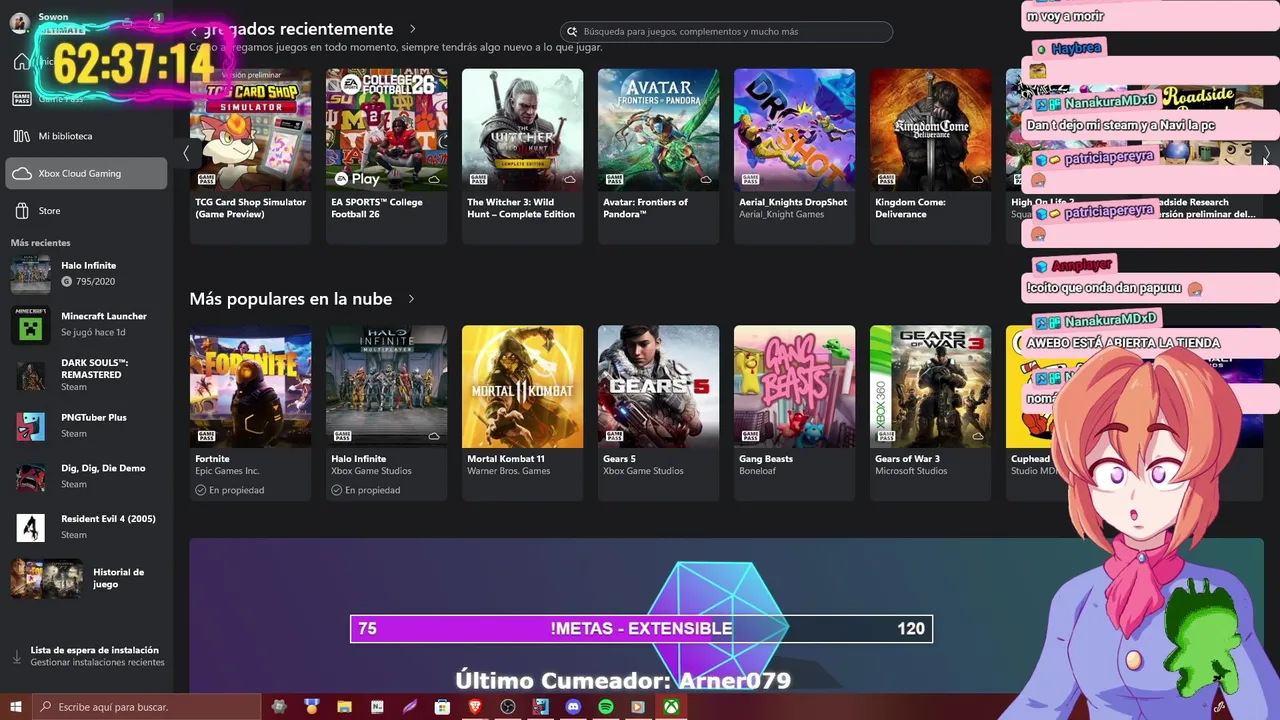Open File Explorer from taskbar
1280x720 pixels.
[x=344, y=707]
